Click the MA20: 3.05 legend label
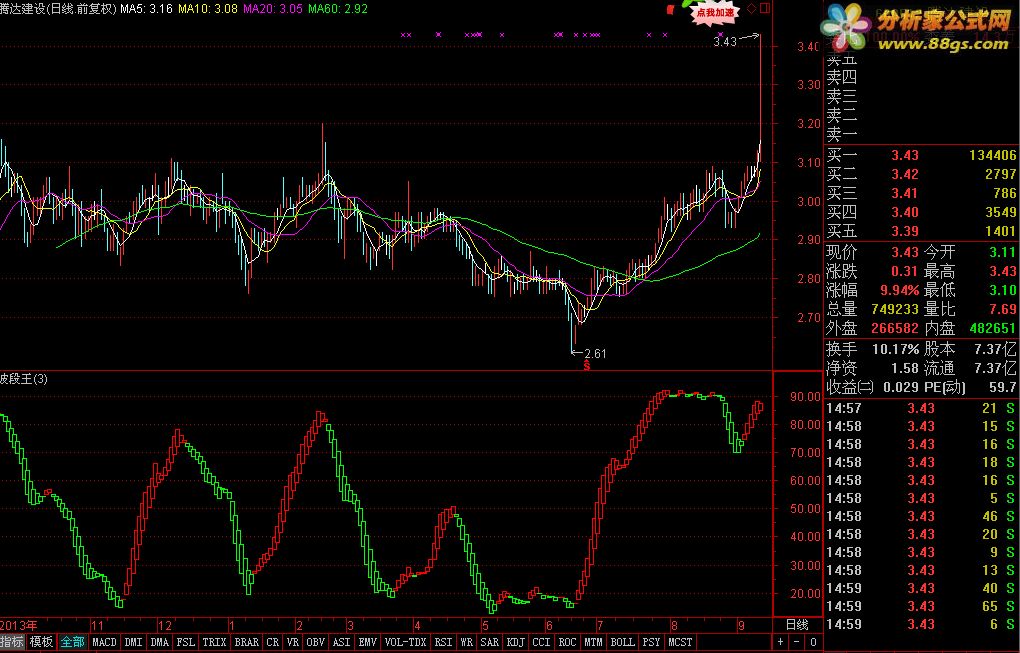Screen dimensions: 1020x653 273,8
